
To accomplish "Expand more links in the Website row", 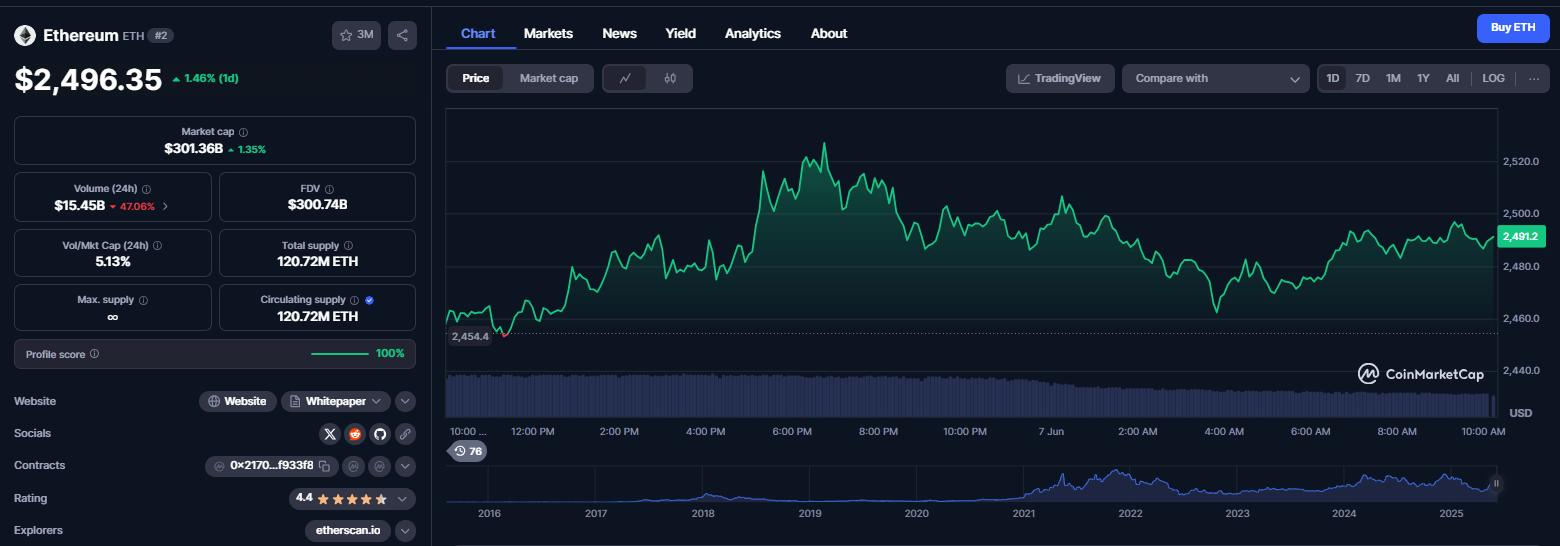I will (x=405, y=401).
